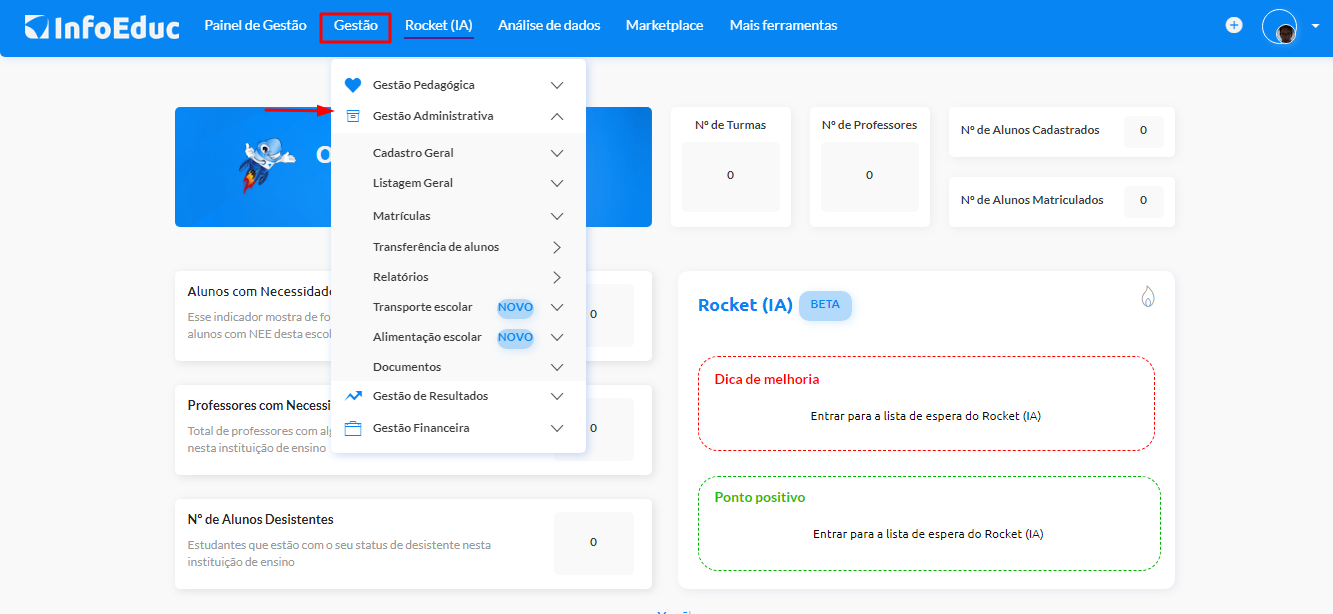Screen dimensions: 1333x614
Task: Open the Relatórios submenu arrow
Action: tap(557, 277)
